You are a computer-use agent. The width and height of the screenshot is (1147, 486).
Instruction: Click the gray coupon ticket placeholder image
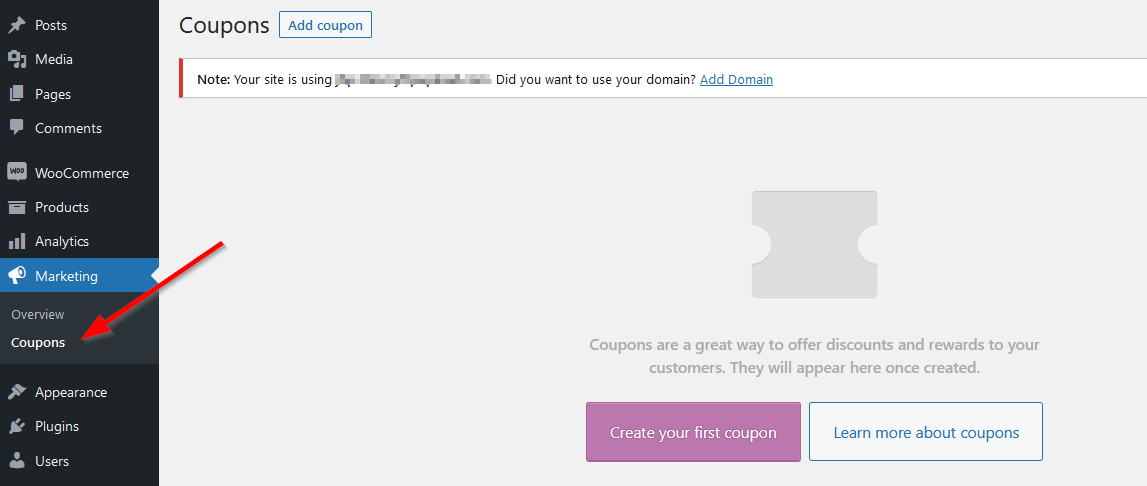814,244
